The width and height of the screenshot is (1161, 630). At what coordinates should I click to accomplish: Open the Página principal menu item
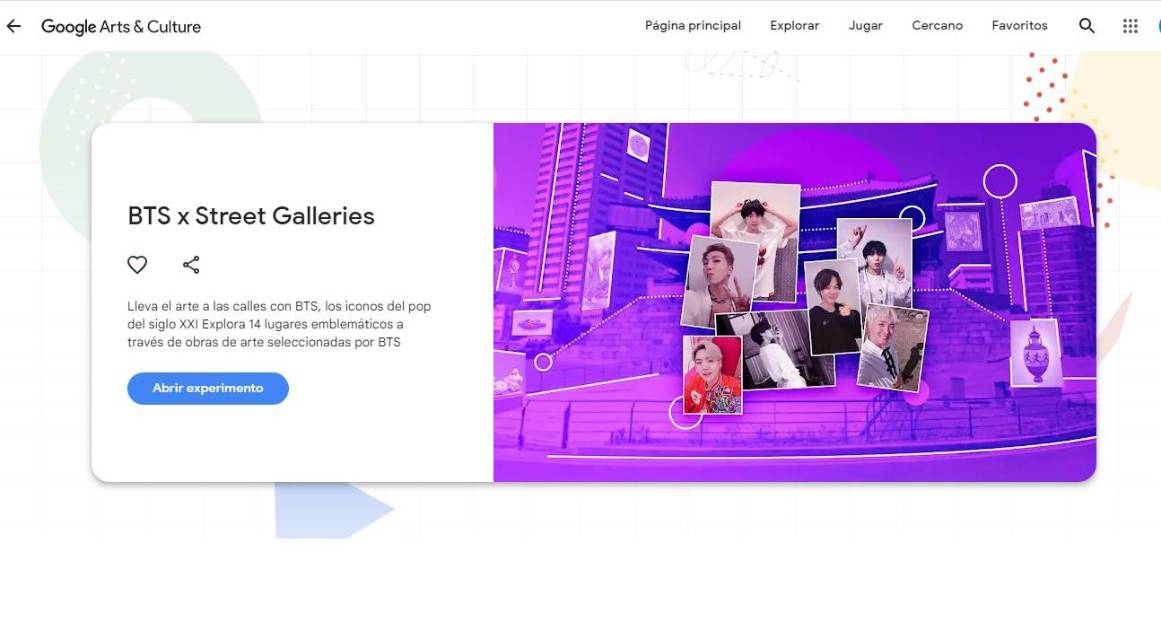[692, 25]
